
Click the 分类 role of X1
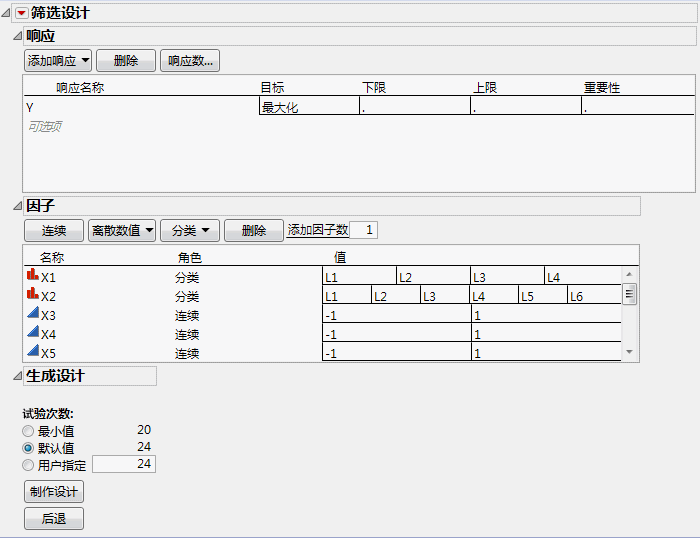[187, 278]
